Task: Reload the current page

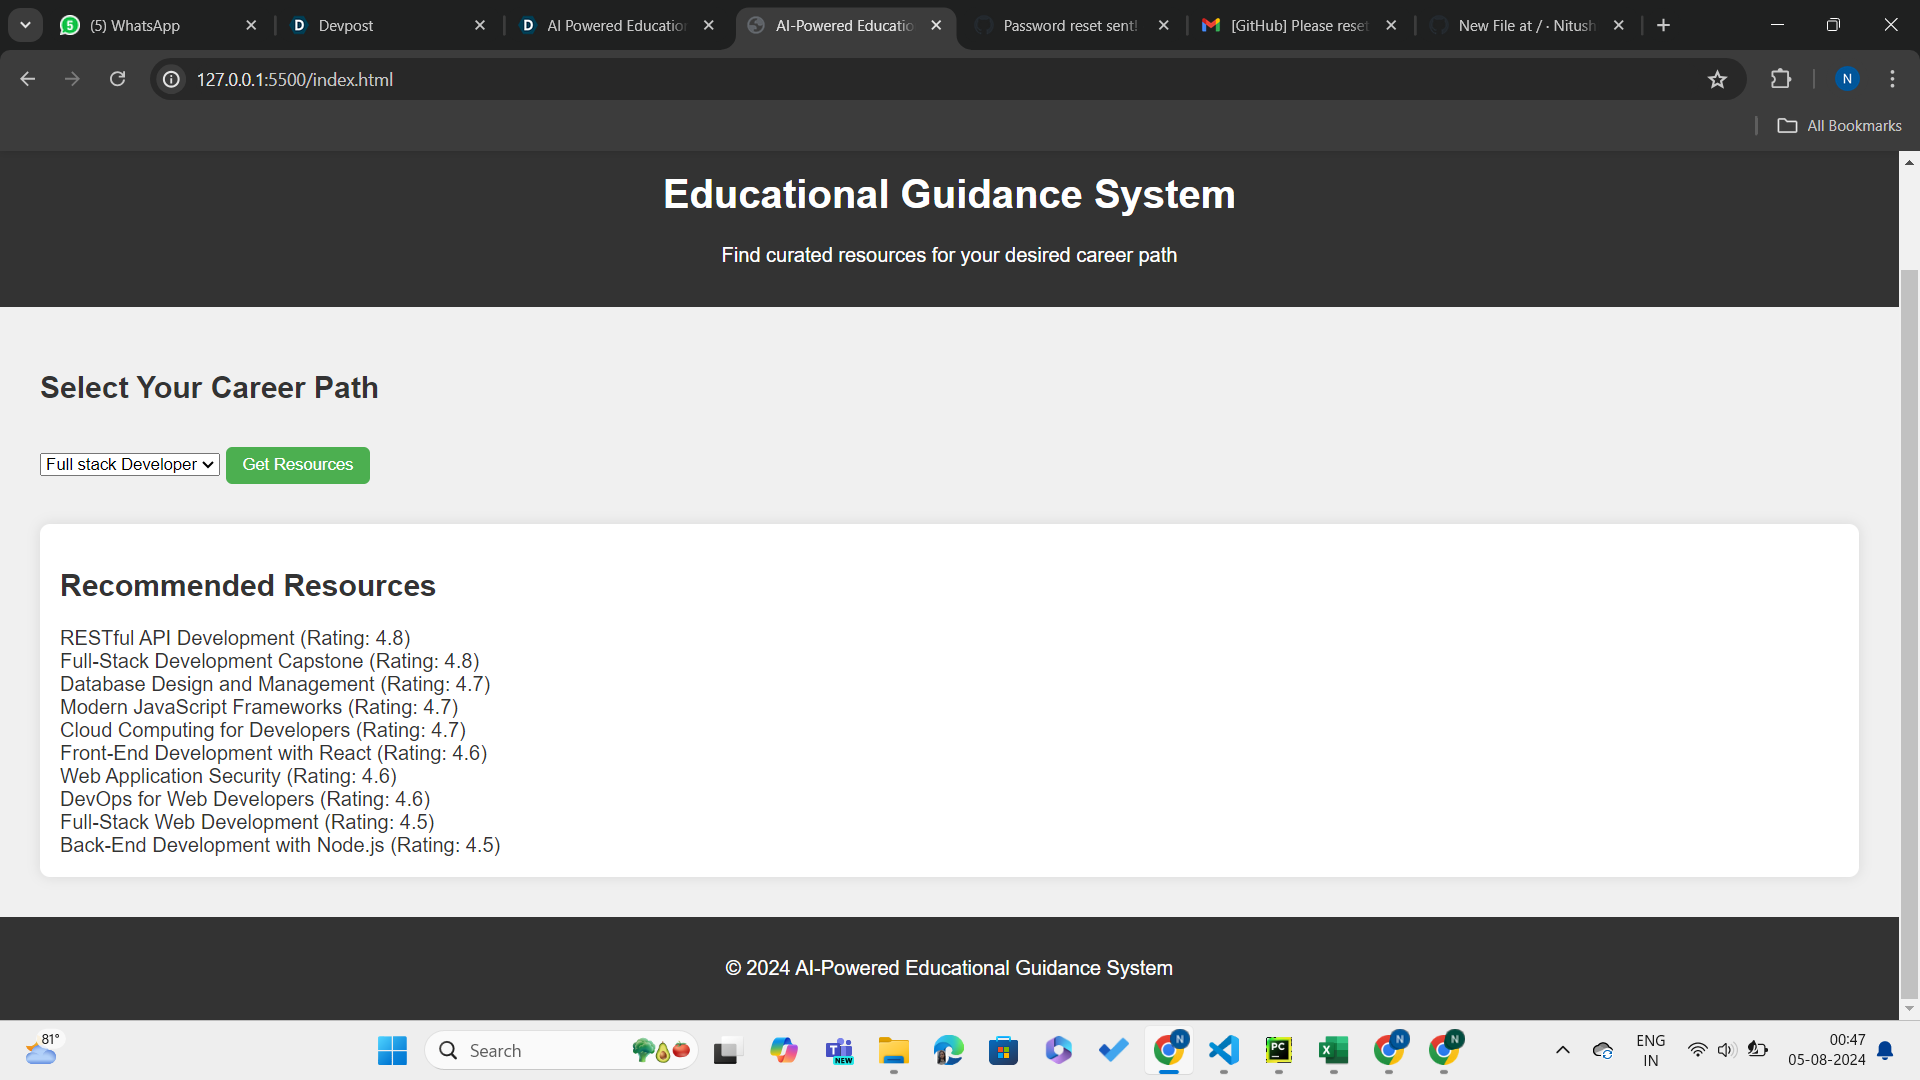Action: 117,79
